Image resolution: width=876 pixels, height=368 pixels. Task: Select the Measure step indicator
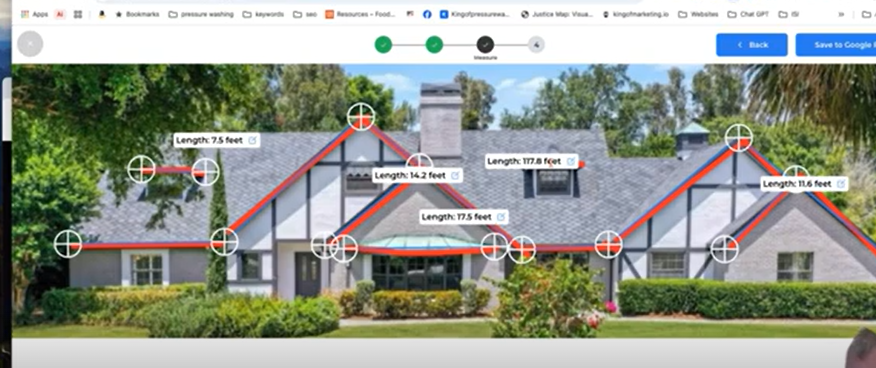pos(485,45)
